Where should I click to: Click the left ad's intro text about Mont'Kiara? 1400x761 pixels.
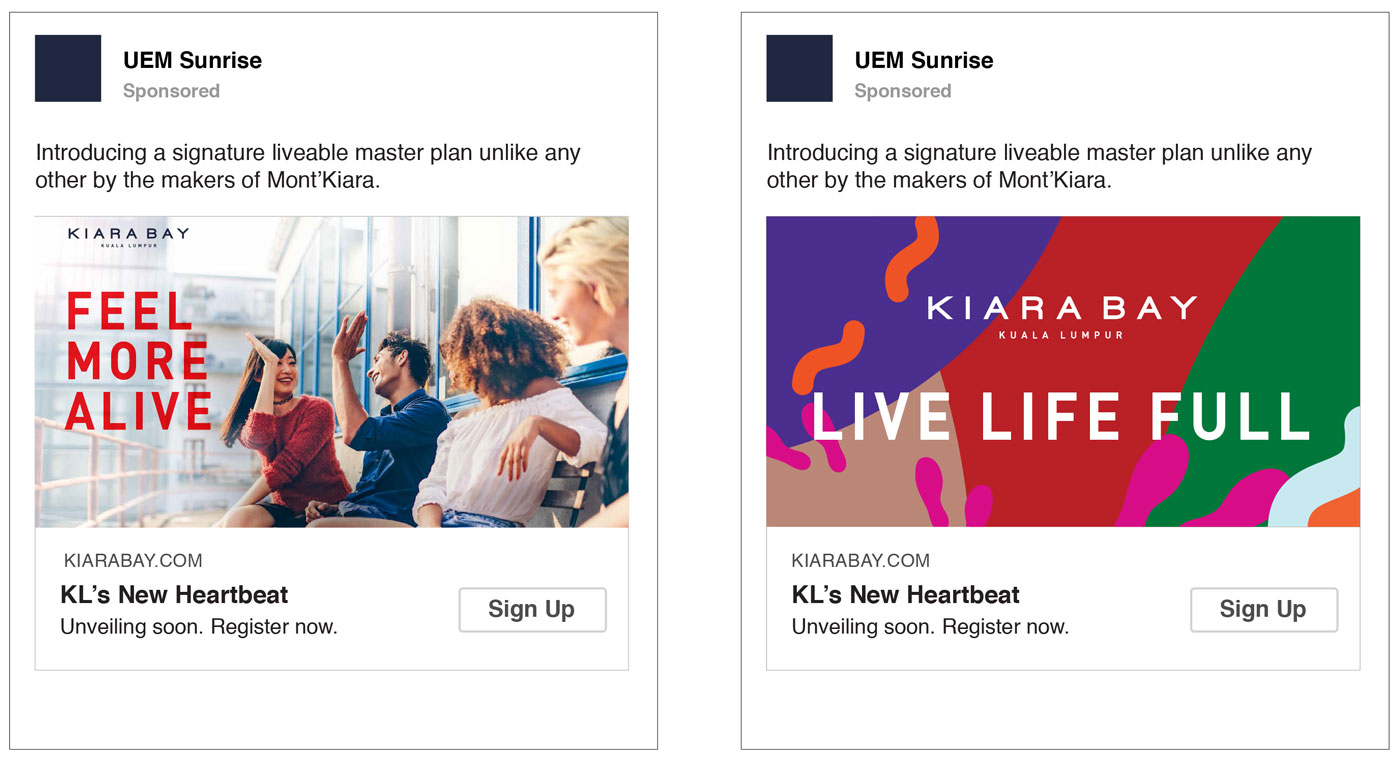click(308, 167)
